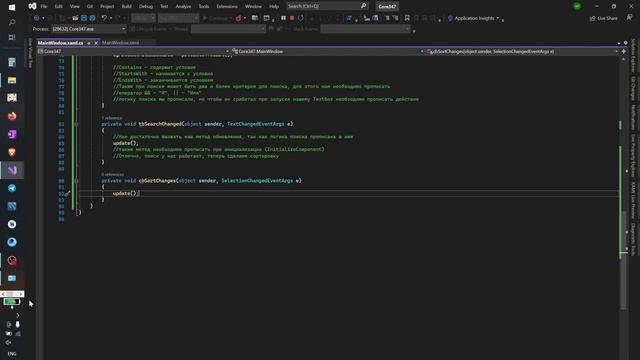Click the navigate backward toolbar icon
Image resolution: width=640 pixels, height=360 pixels.
(x=37, y=18)
